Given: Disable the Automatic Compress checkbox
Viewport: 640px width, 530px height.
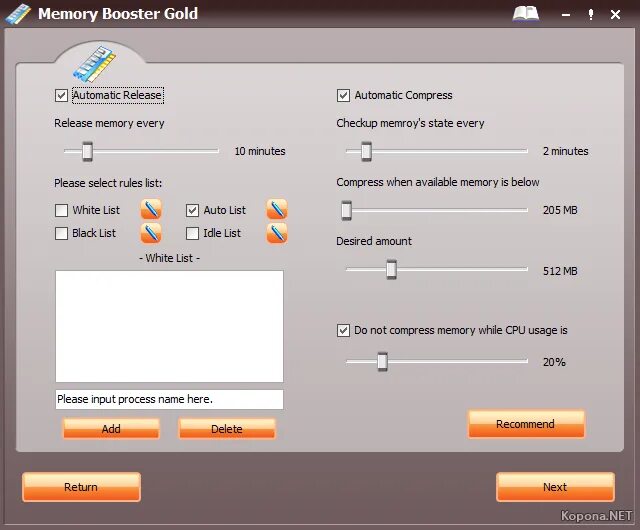Looking at the screenshot, I should 343,96.
